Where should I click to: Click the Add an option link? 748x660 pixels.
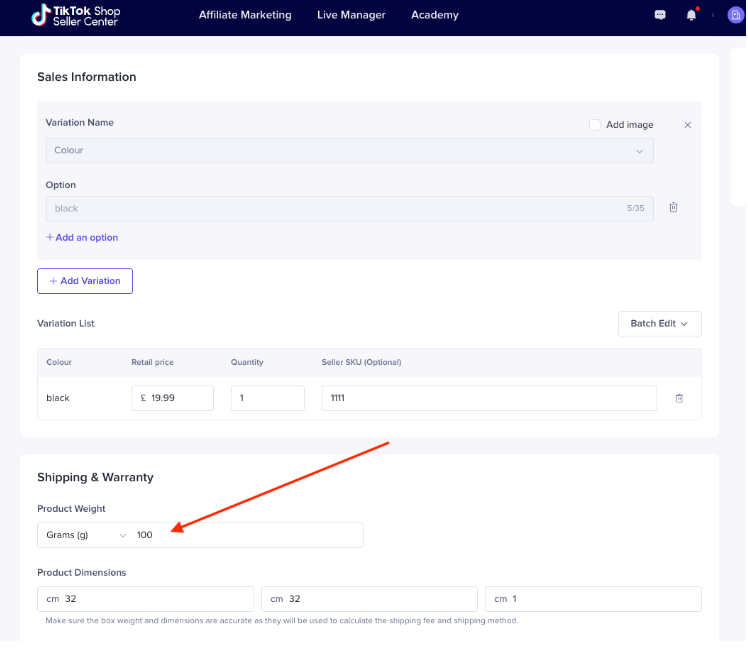coord(82,237)
